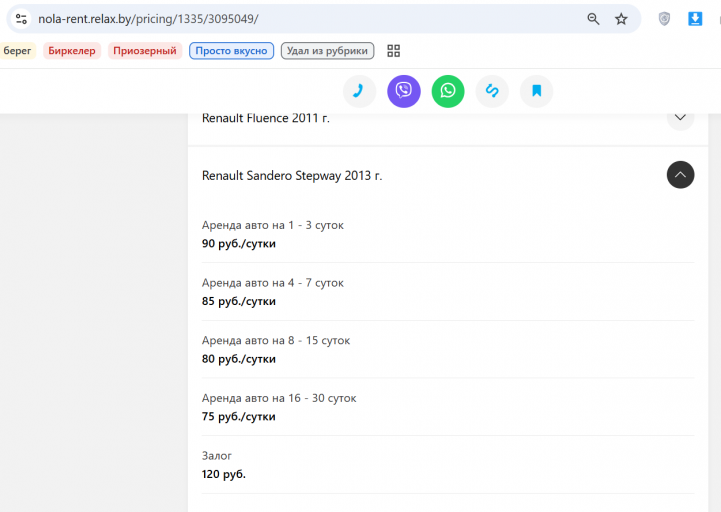Screen dimensions: 721x512
Task: Click the Просто вкусно bookmark
Action: tap(231, 51)
